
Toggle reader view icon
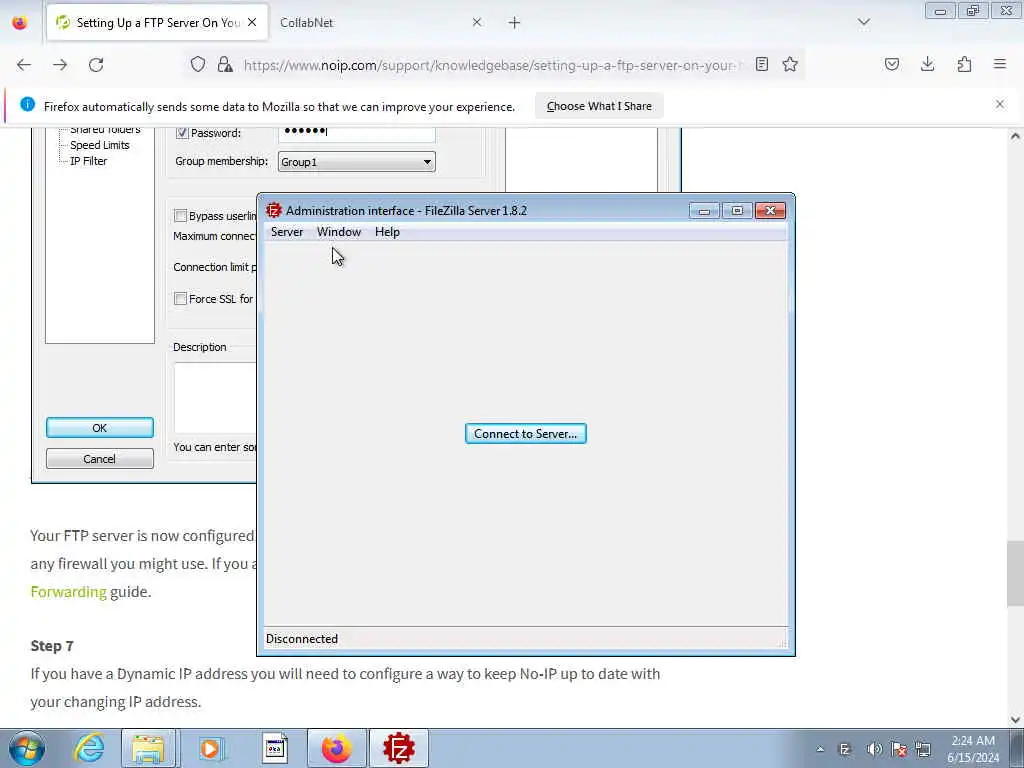pos(761,64)
